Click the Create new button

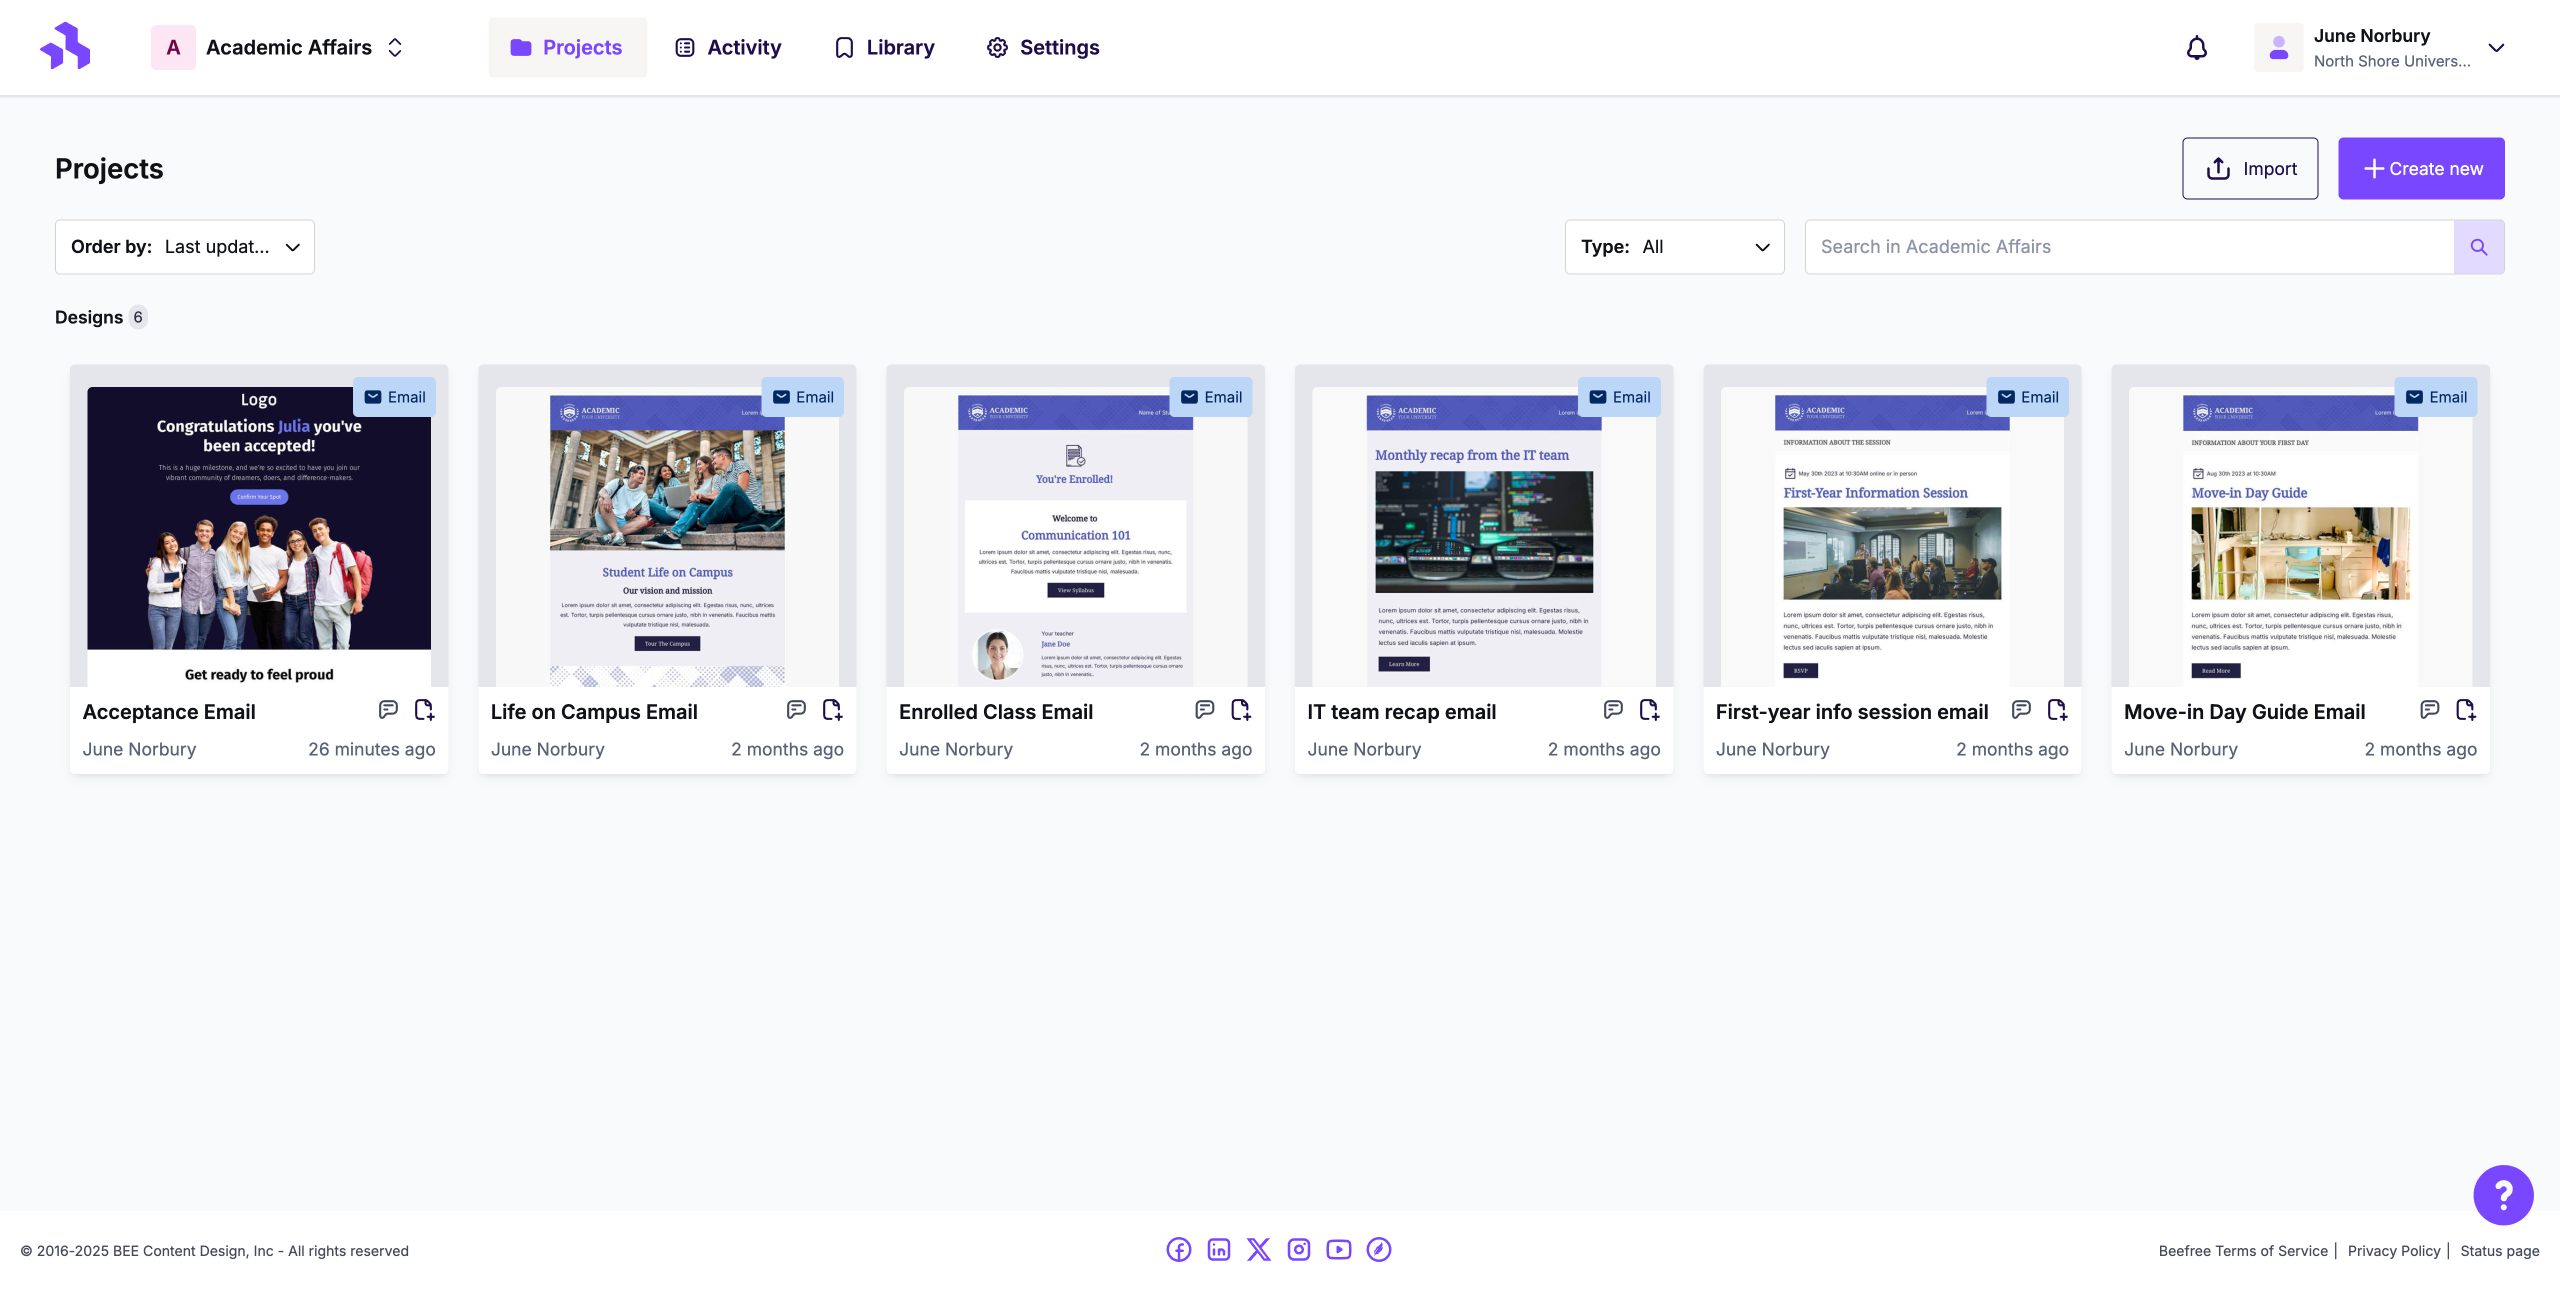[2420, 169]
